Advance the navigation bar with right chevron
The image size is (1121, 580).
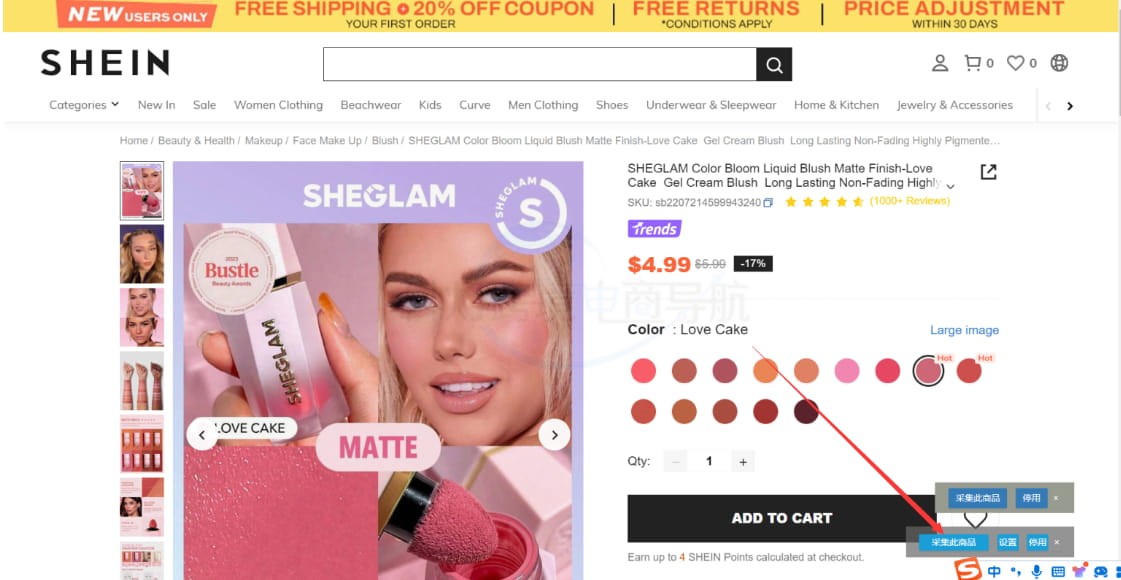1070,106
